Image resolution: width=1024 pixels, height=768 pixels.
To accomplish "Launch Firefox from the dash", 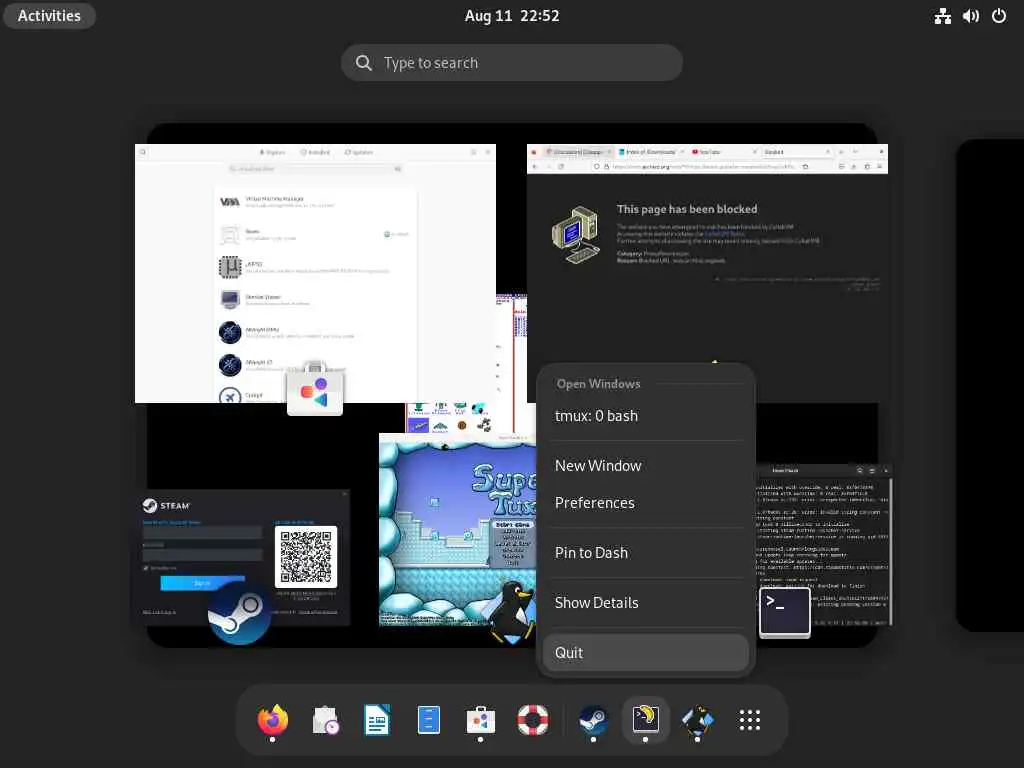I will pyautogui.click(x=272, y=720).
